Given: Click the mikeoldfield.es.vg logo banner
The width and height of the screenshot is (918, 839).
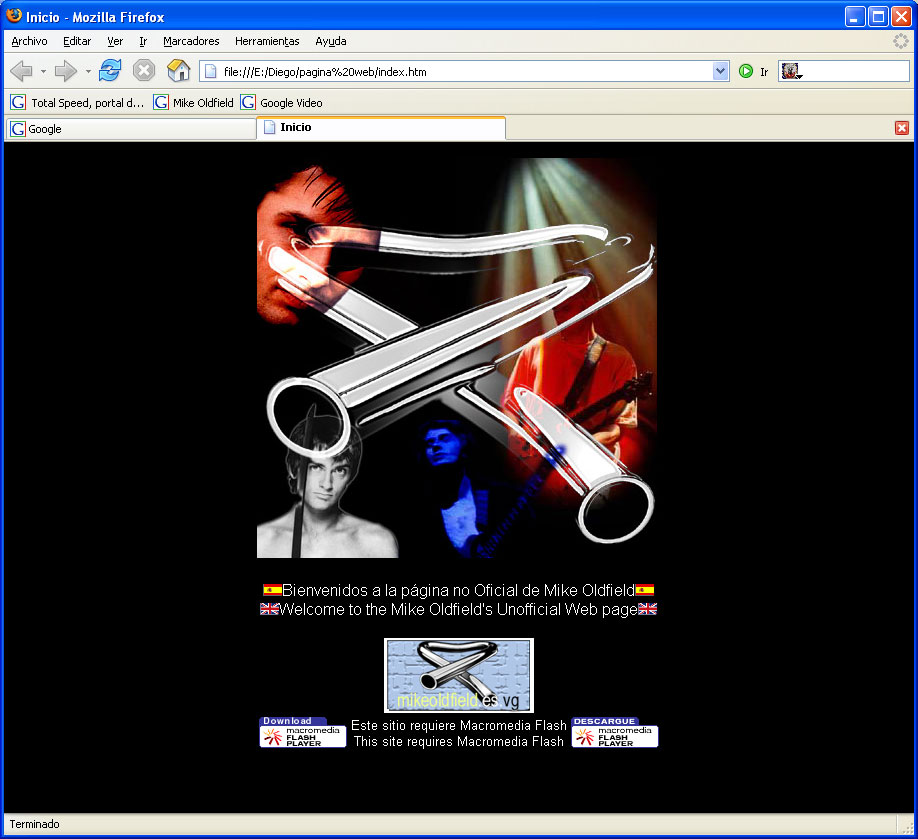Looking at the screenshot, I should (x=458, y=675).
